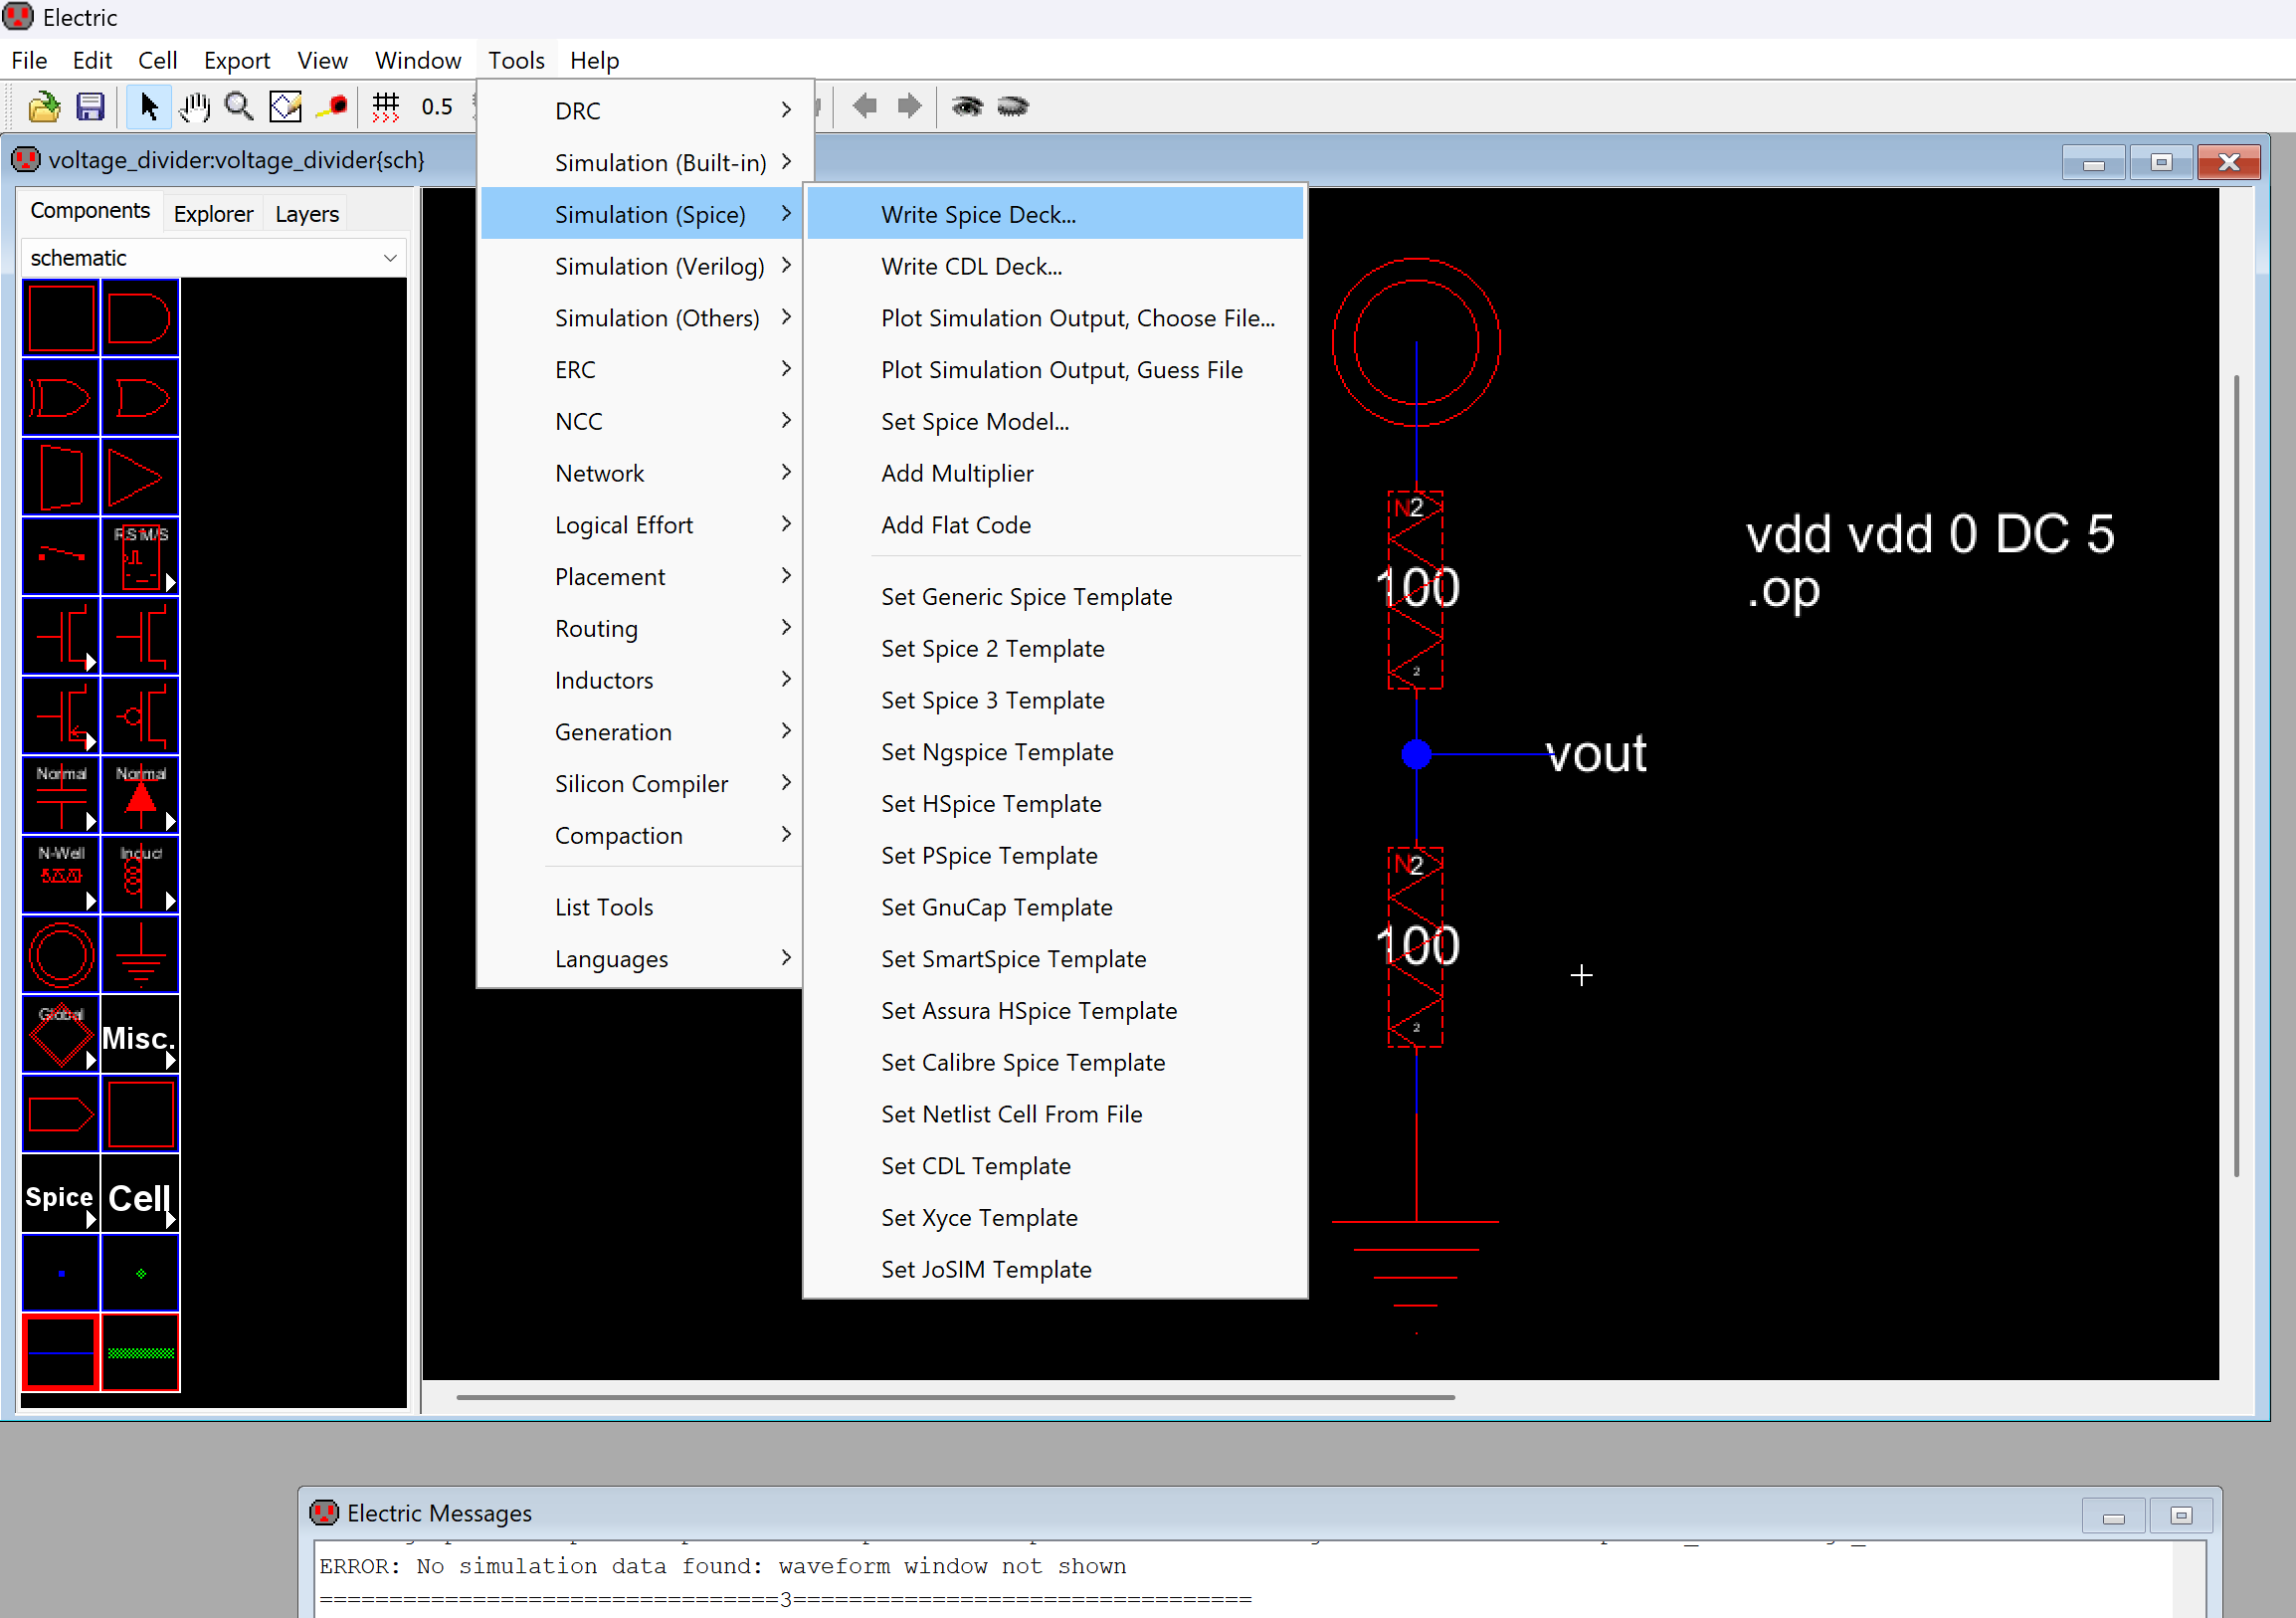Expand the DRC submenu
The image size is (2296, 1618).
(x=641, y=110)
